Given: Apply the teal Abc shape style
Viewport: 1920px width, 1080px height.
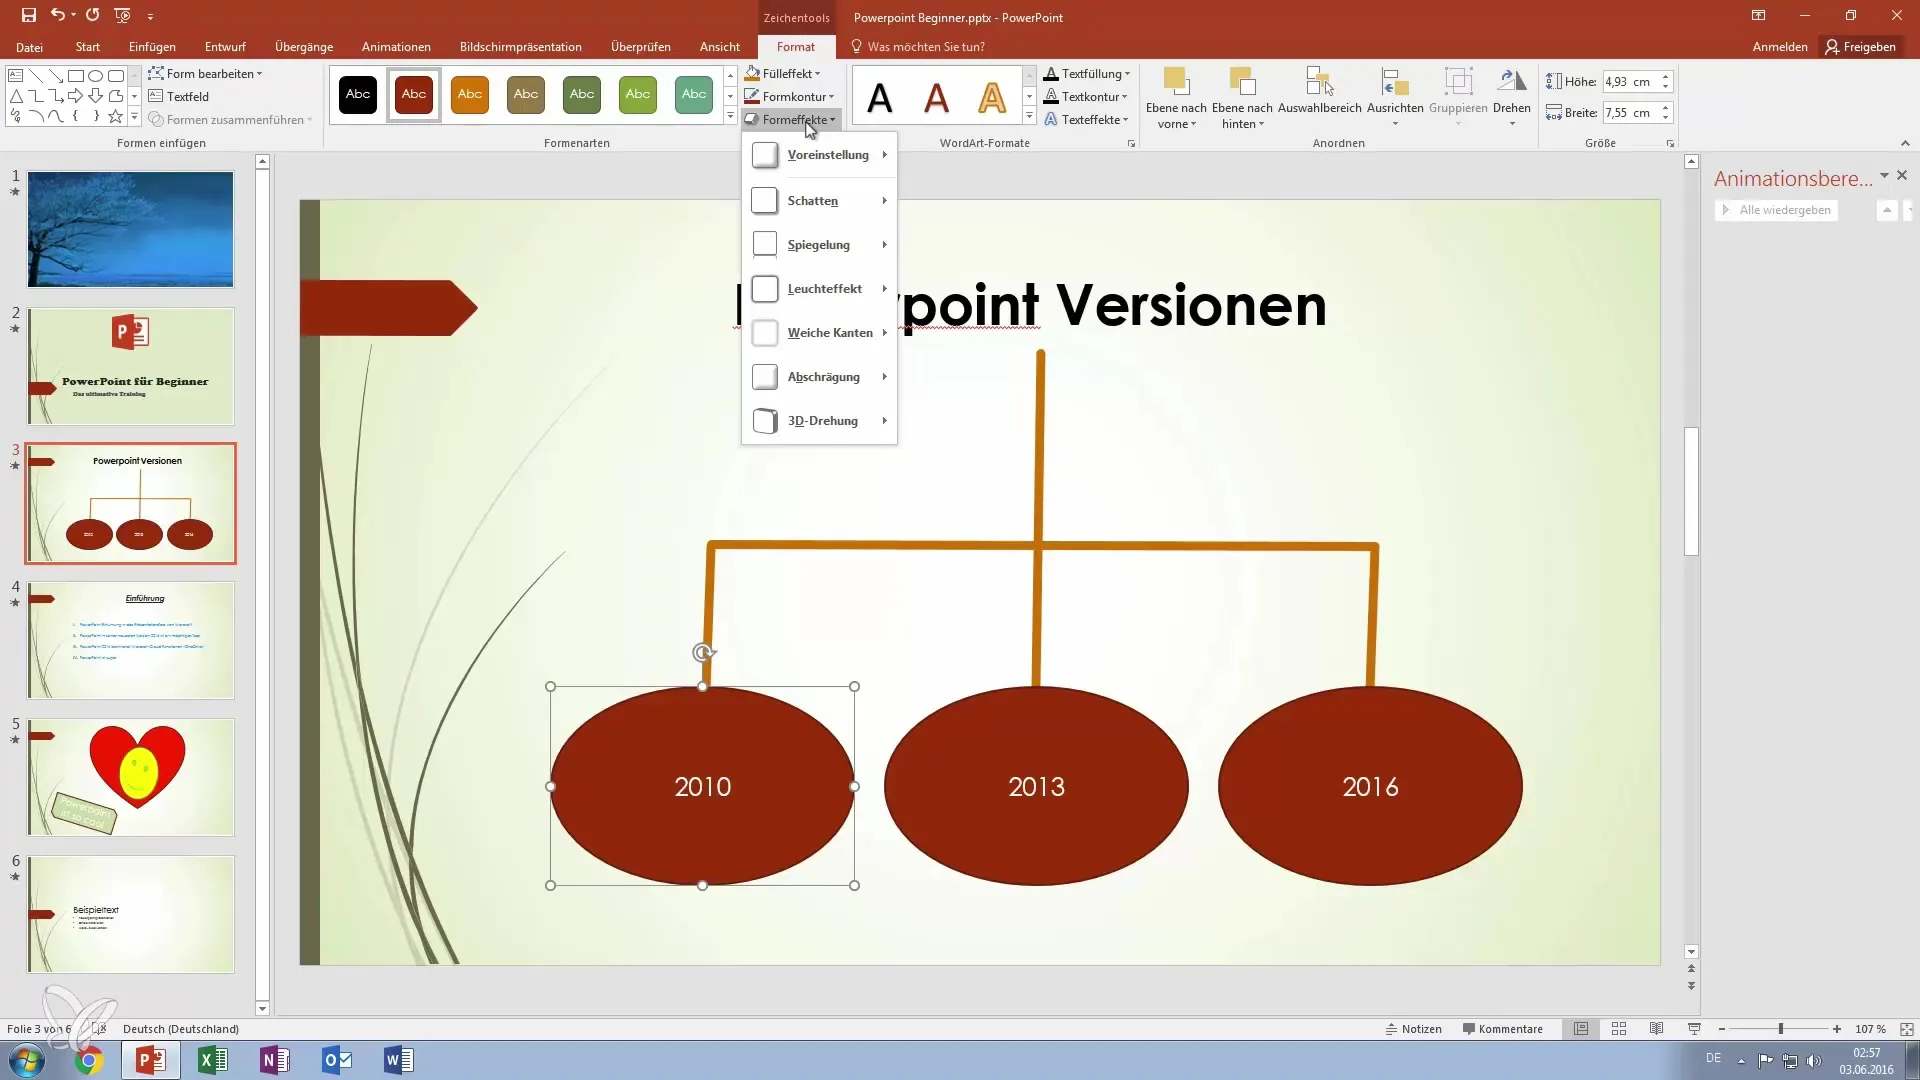Looking at the screenshot, I should point(694,95).
